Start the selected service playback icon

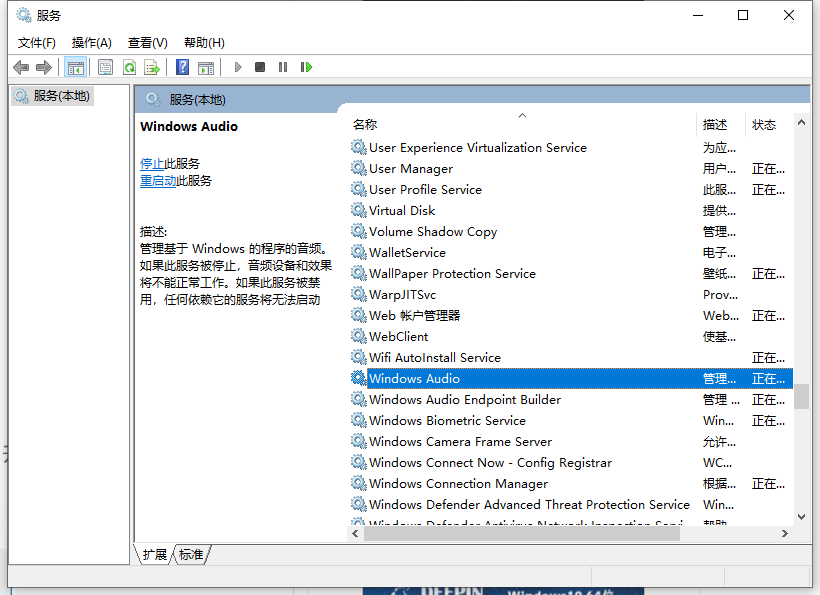click(237, 66)
